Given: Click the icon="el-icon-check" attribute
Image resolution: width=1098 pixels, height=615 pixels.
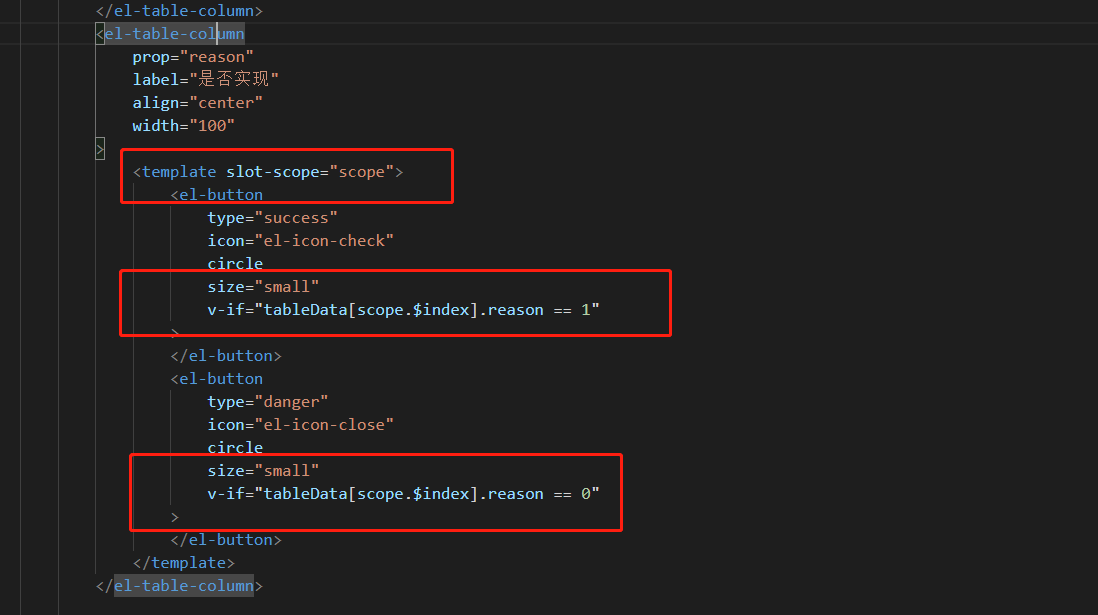Looking at the screenshot, I should pyautogui.click(x=300, y=241).
